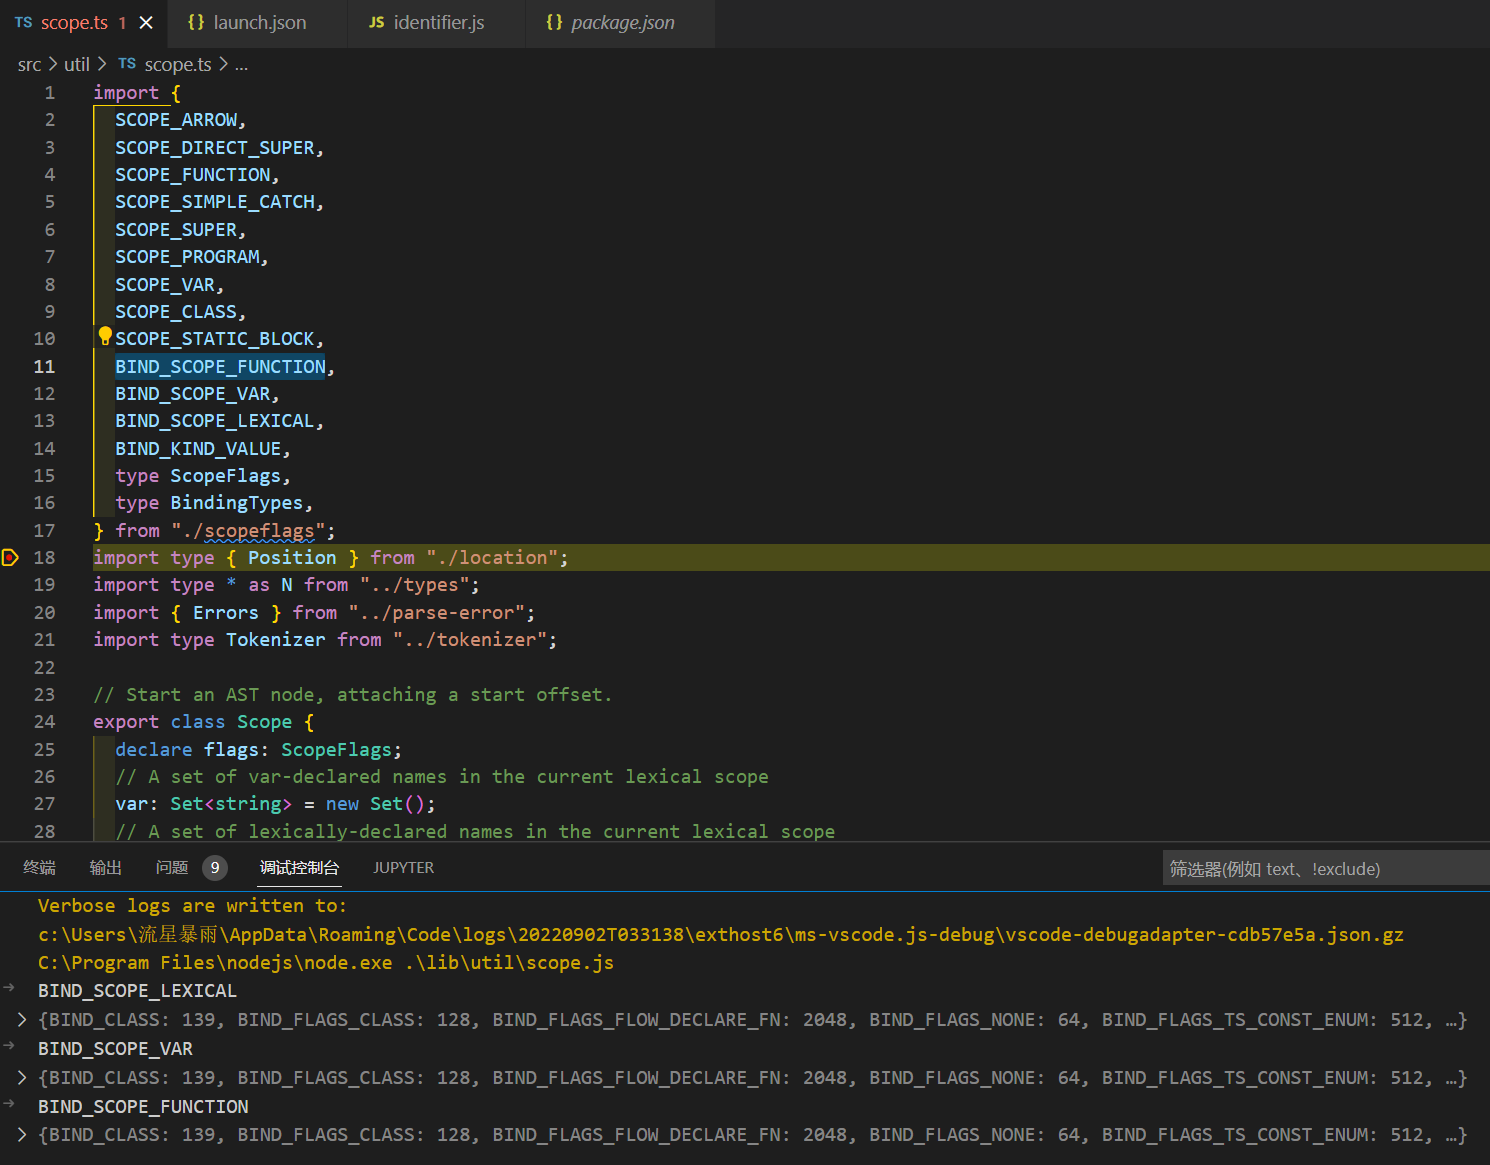This screenshot has height=1165, width=1490.
Task: Click the util breadcrumb folder
Action: click(x=77, y=65)
